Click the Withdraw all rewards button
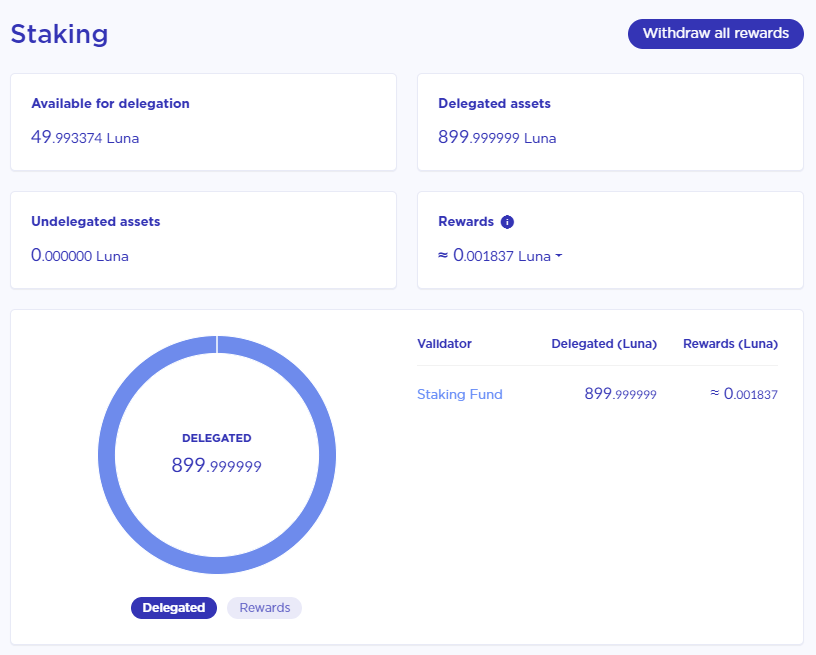 715,33
